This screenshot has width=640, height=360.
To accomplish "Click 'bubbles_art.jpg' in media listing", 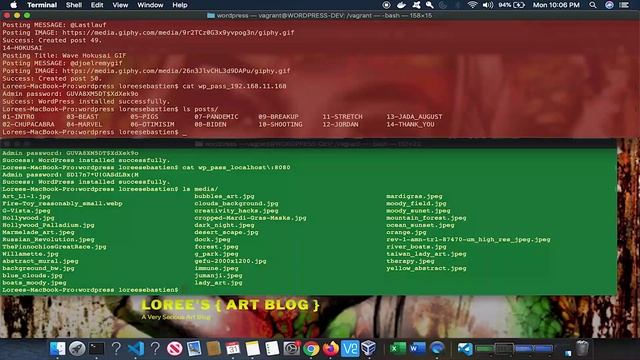I will (x=224, y=196).
